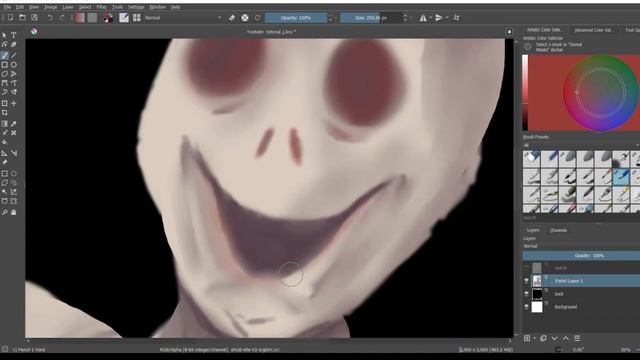Toggle preserve alpha in the toolbar
The width and height of the screenshot is (640, 360).
[244, 18]
